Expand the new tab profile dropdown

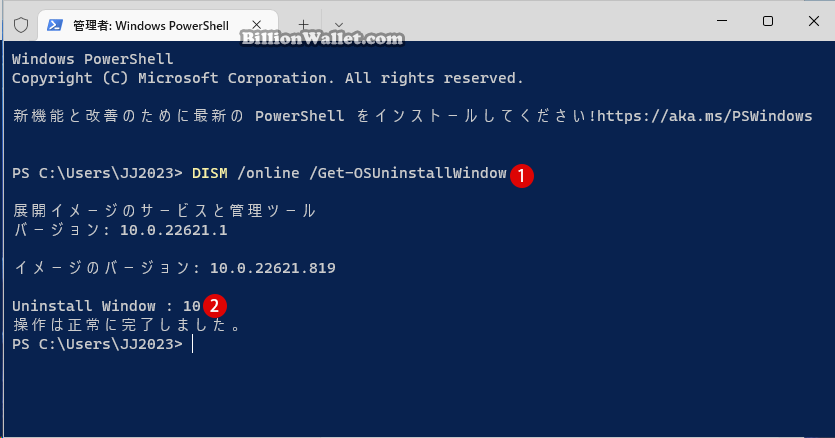tap(339, 25)
